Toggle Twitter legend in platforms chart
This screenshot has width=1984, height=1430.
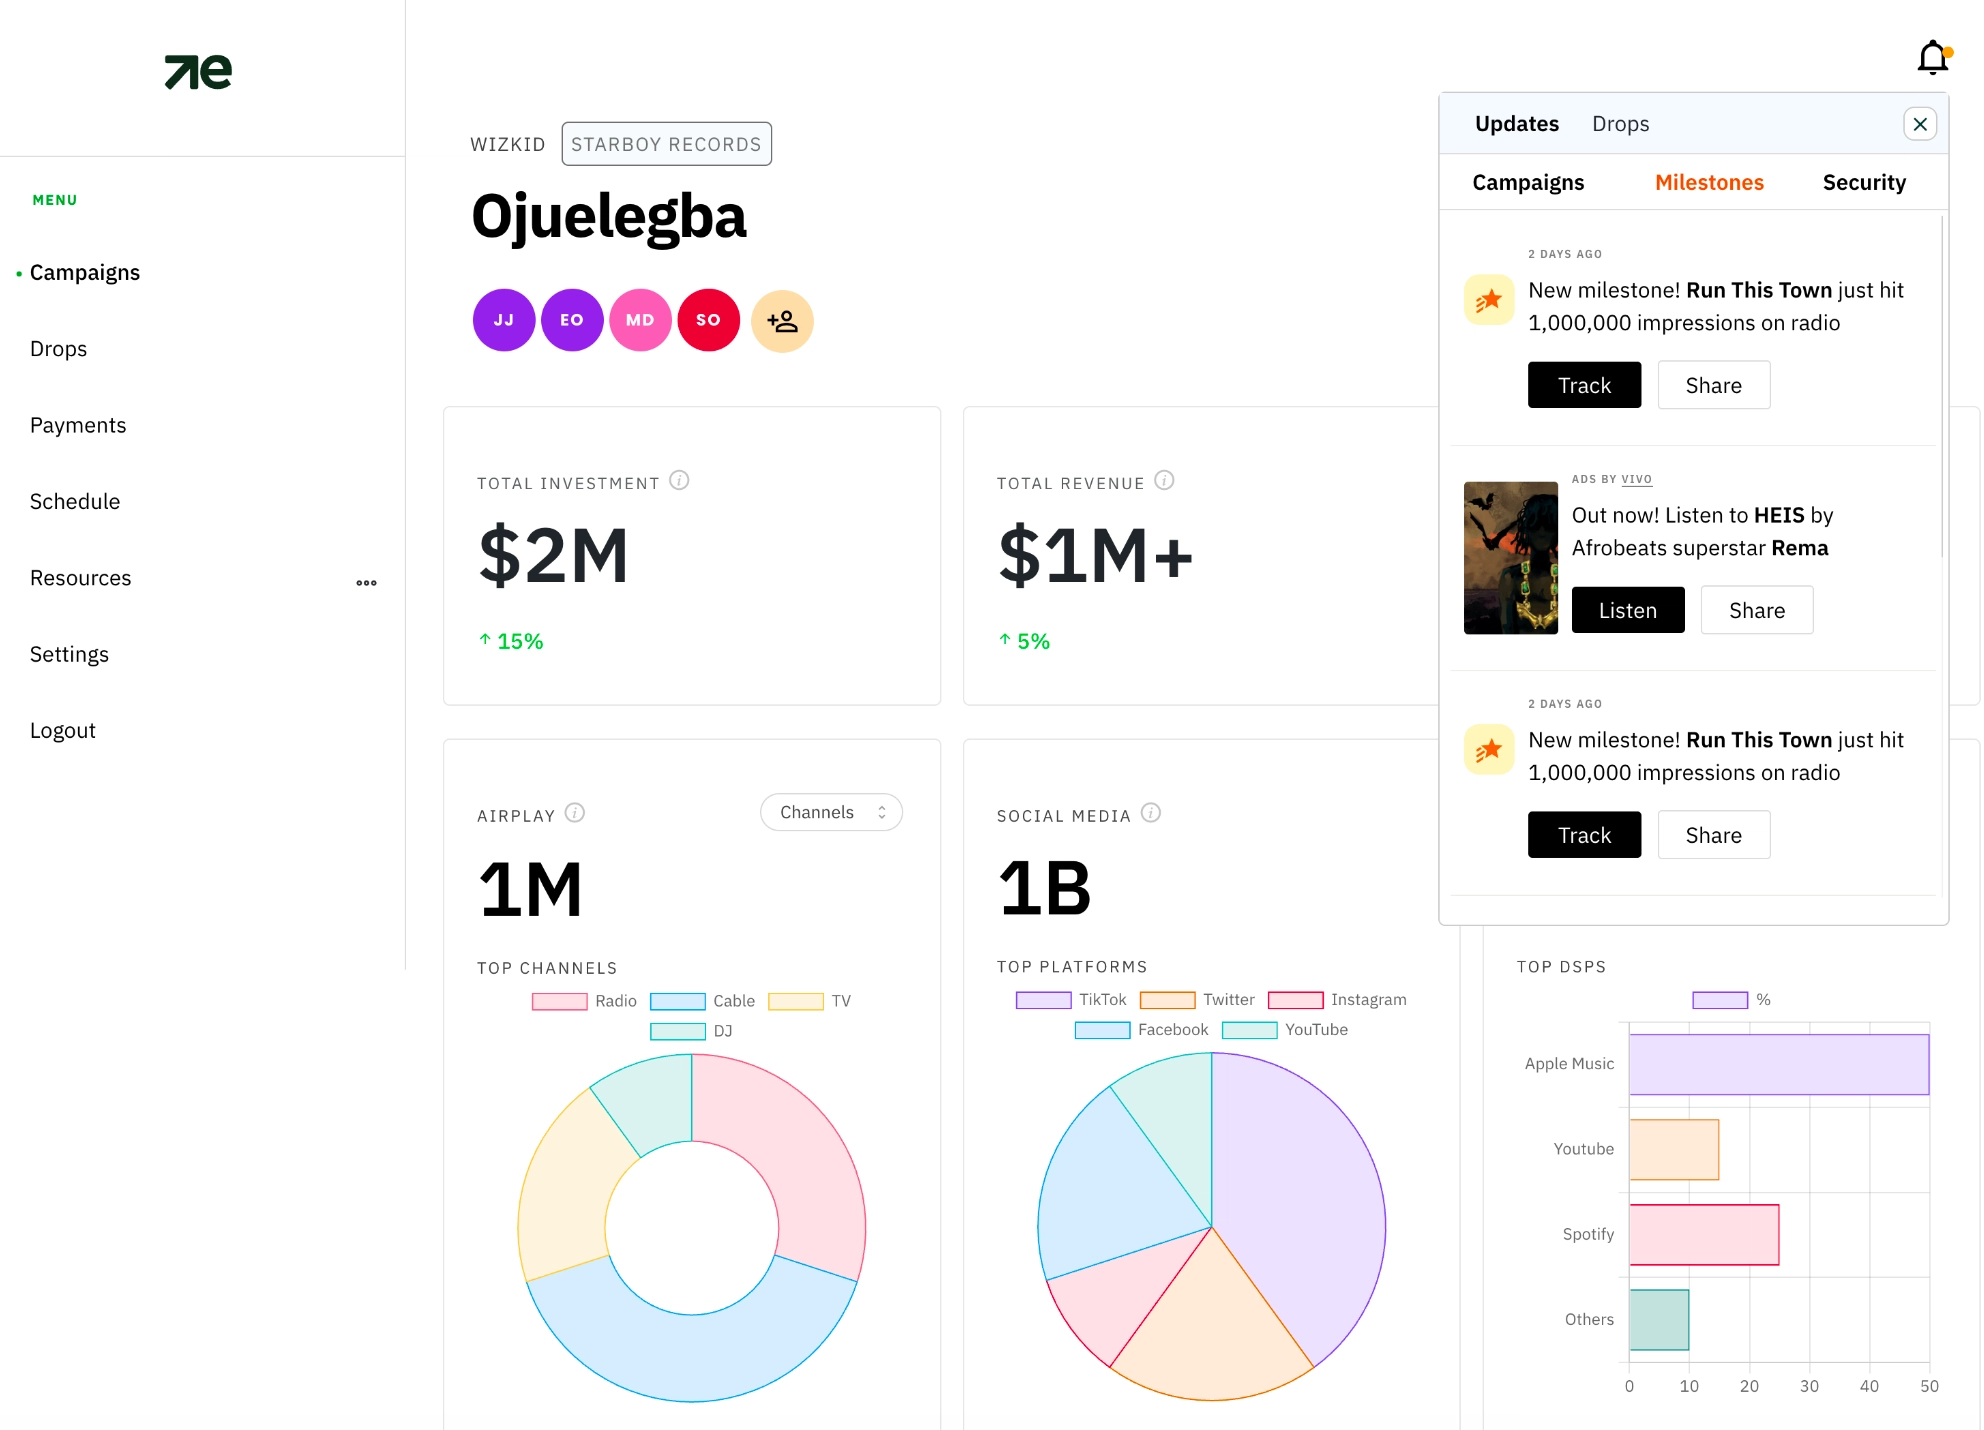coord(1197,1000)
